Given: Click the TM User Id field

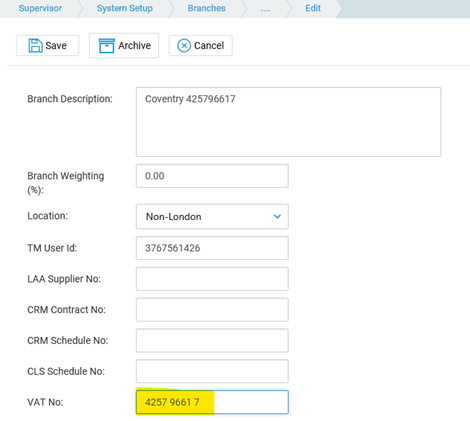Looking at the screenshot, I should pyautogui.click(x=212, y=248).
